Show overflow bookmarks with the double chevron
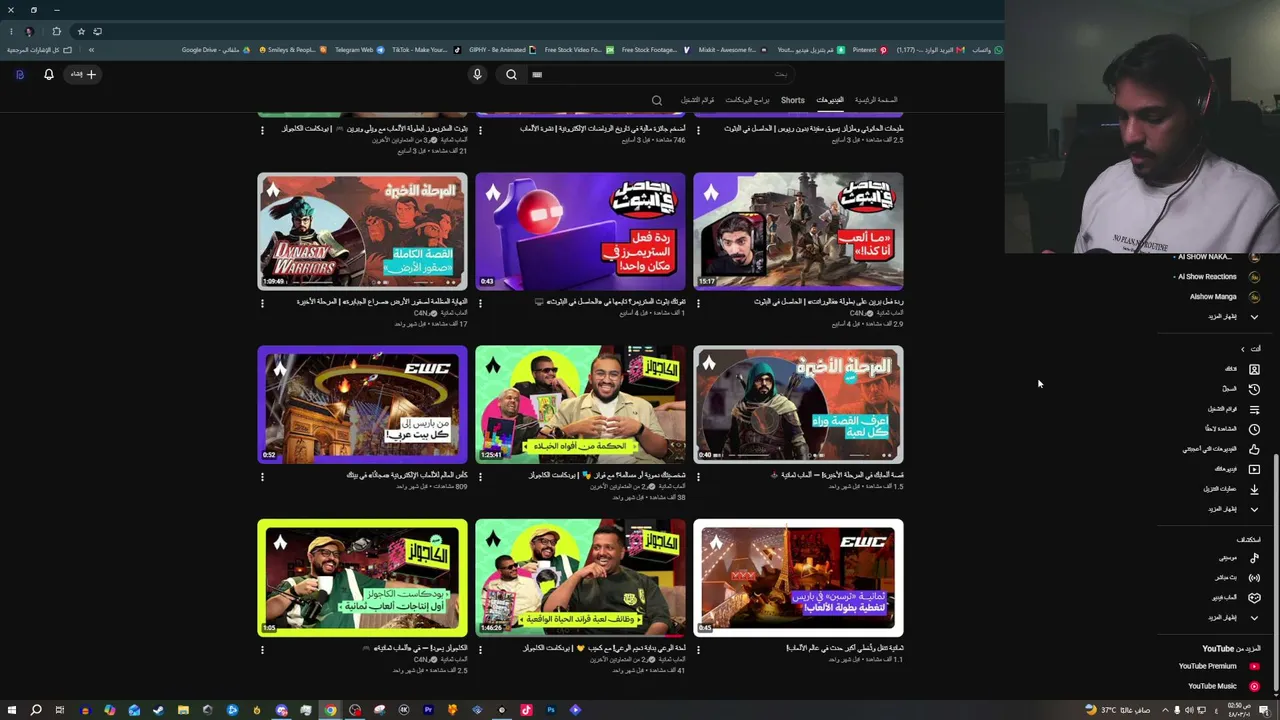Image resolution: width=1280 pixels, height=720 pixels. (x=91, y=50)
